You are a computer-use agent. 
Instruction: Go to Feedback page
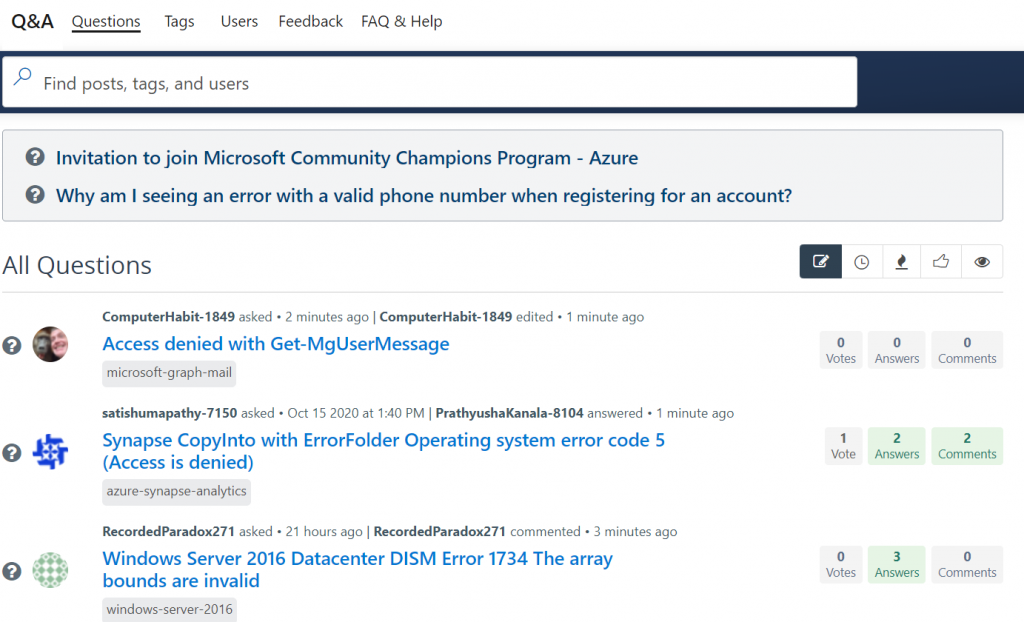pyautogui.click(x=310, y=21)
